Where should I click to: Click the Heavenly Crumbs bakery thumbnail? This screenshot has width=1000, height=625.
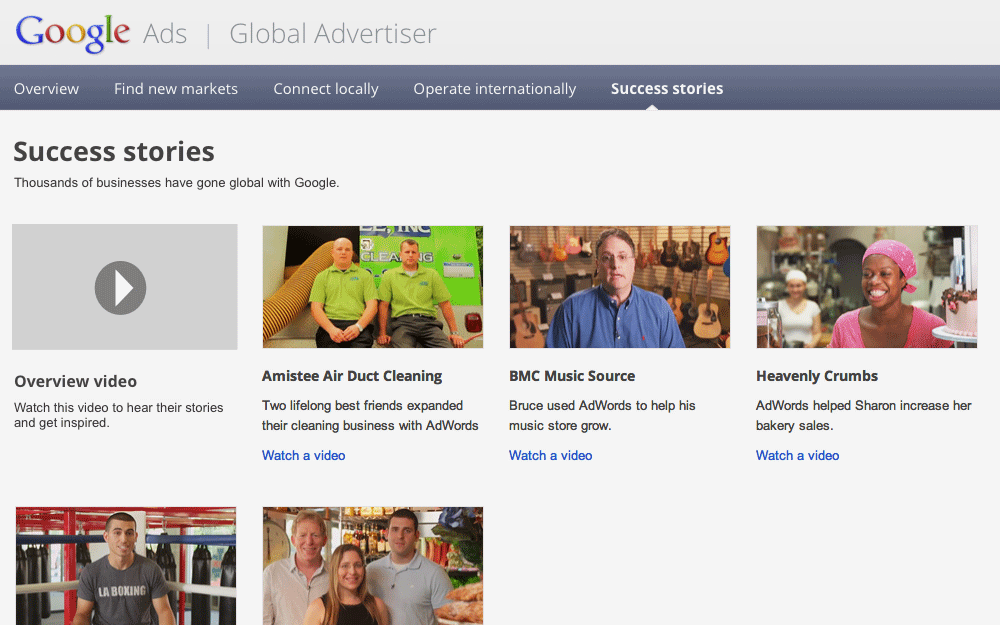pyautogui.click(x=866, y=287)
